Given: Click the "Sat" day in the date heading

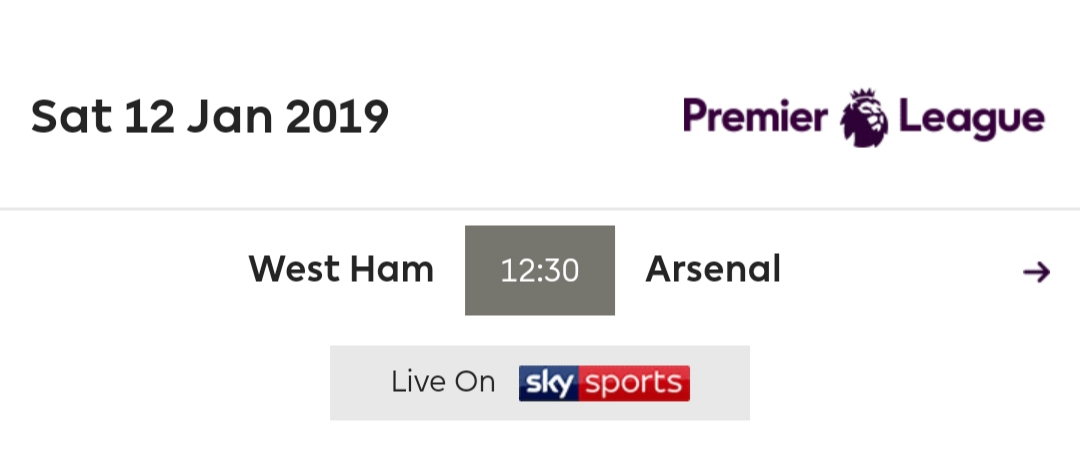Looking at the screenshot, I should point(72,116).
